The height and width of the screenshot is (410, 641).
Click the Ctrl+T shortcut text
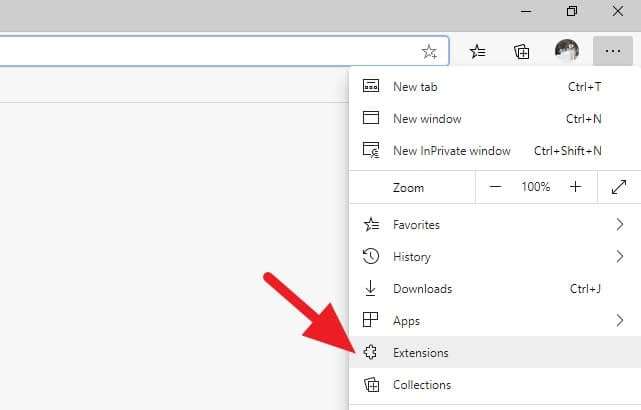(x=585, y=87)
